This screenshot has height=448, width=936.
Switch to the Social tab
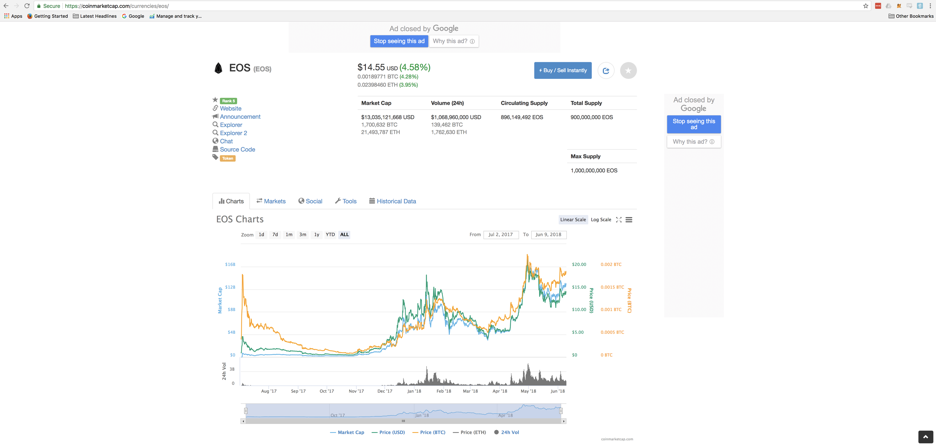tap(310, 201)
